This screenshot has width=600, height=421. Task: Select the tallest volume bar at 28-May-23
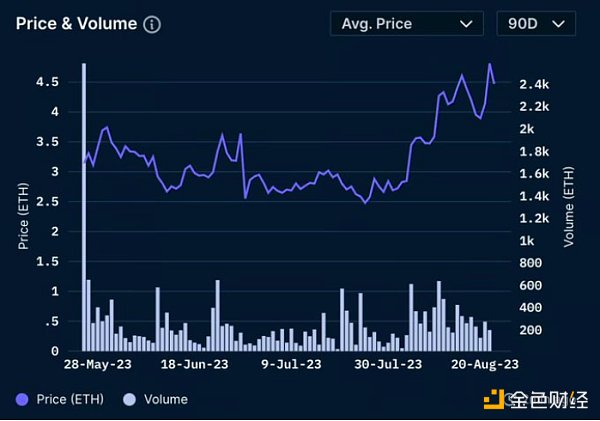click(84, 200)
